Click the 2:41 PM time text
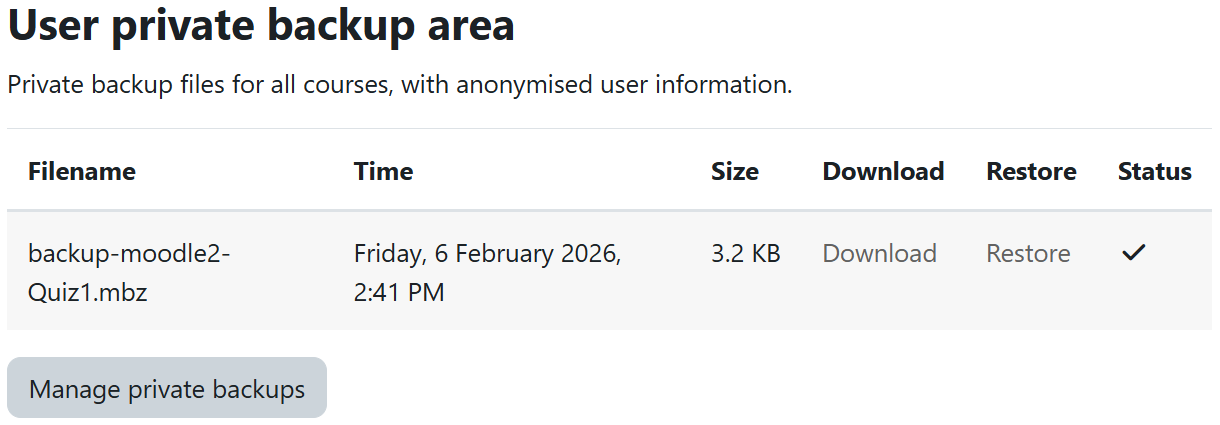This screenshot has width=1220, height=425. pos(399,293)
